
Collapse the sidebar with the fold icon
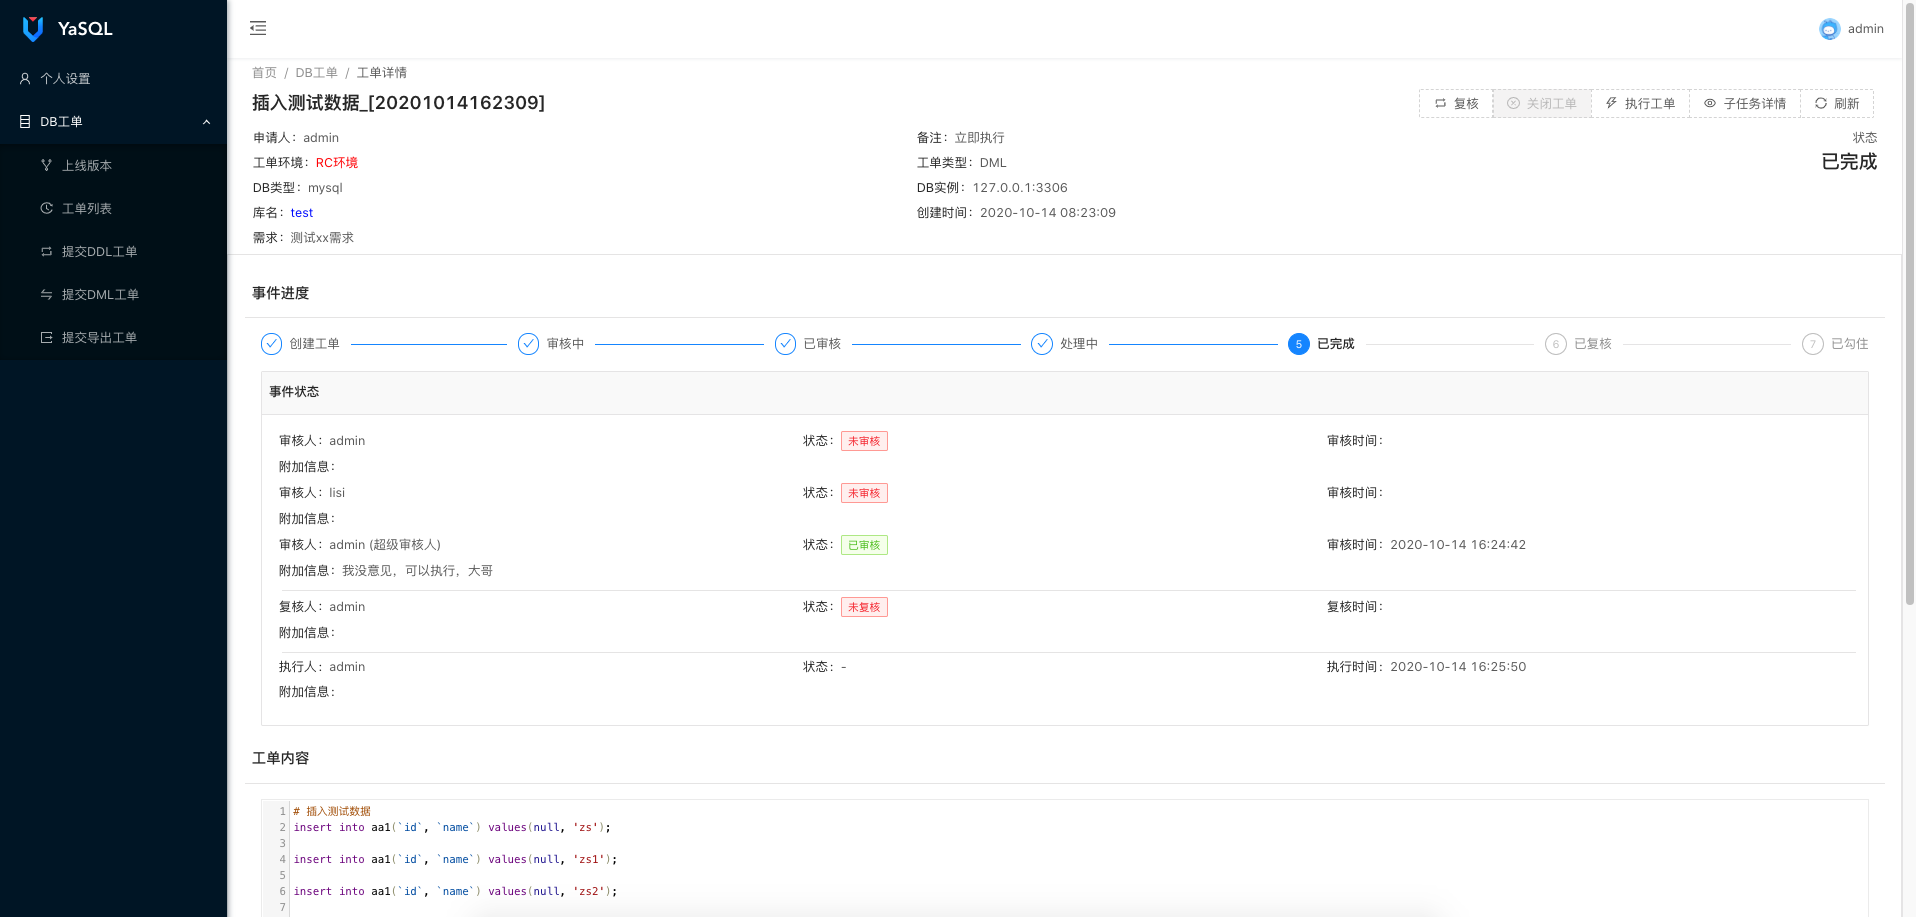click(258, 28)
